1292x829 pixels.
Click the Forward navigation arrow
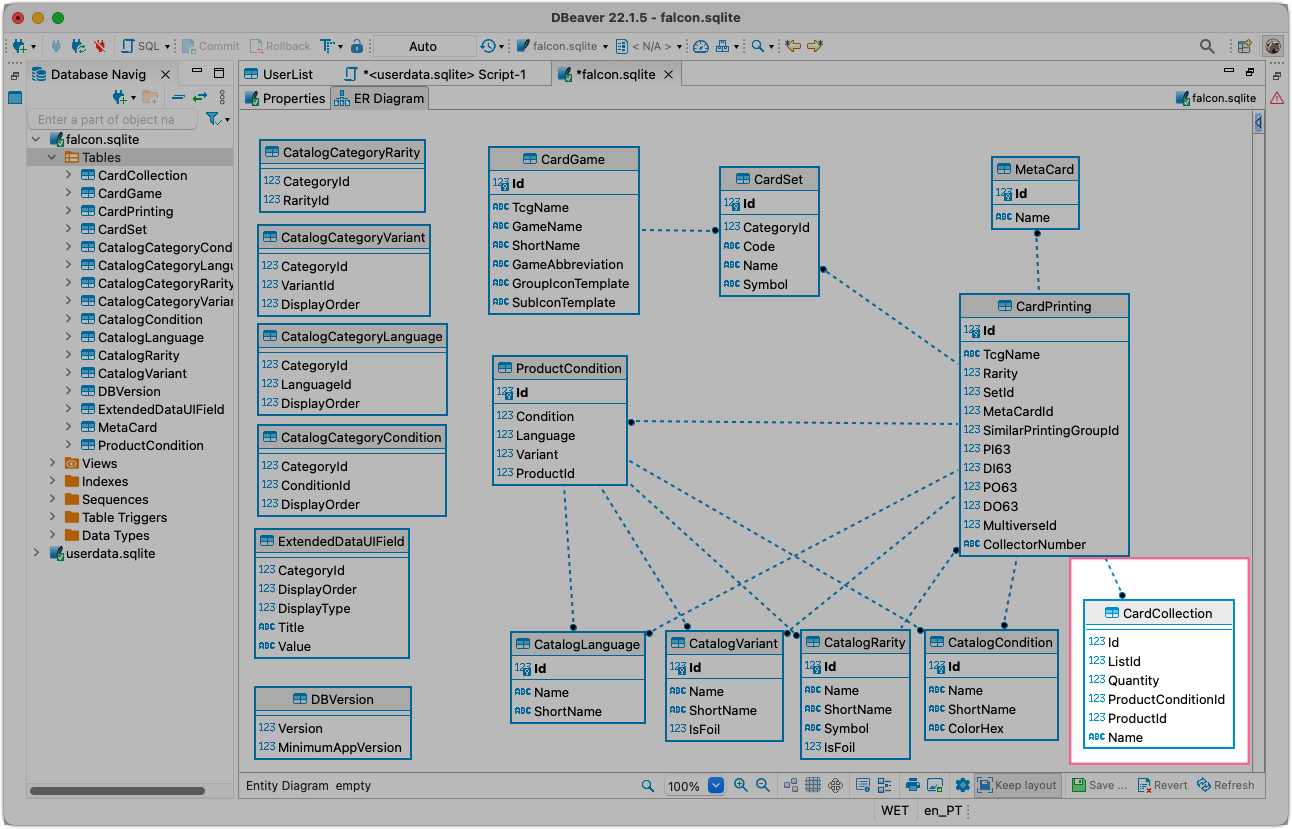click(815, 46)
